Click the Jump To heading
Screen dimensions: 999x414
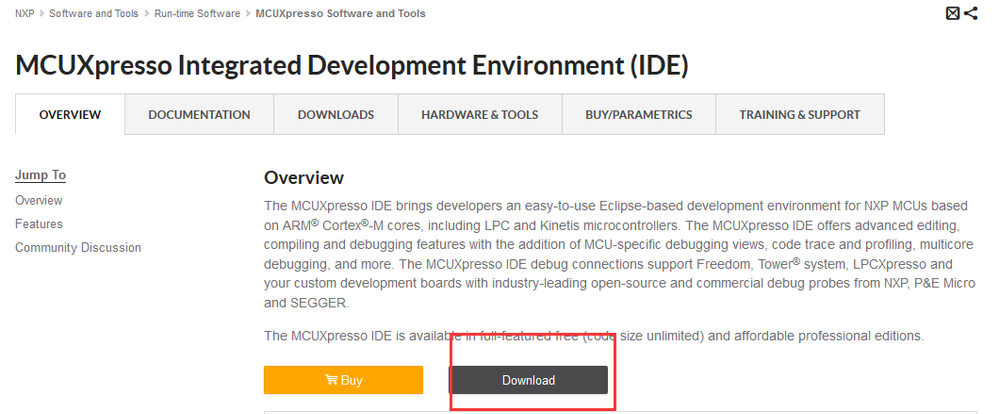[41, 175]
